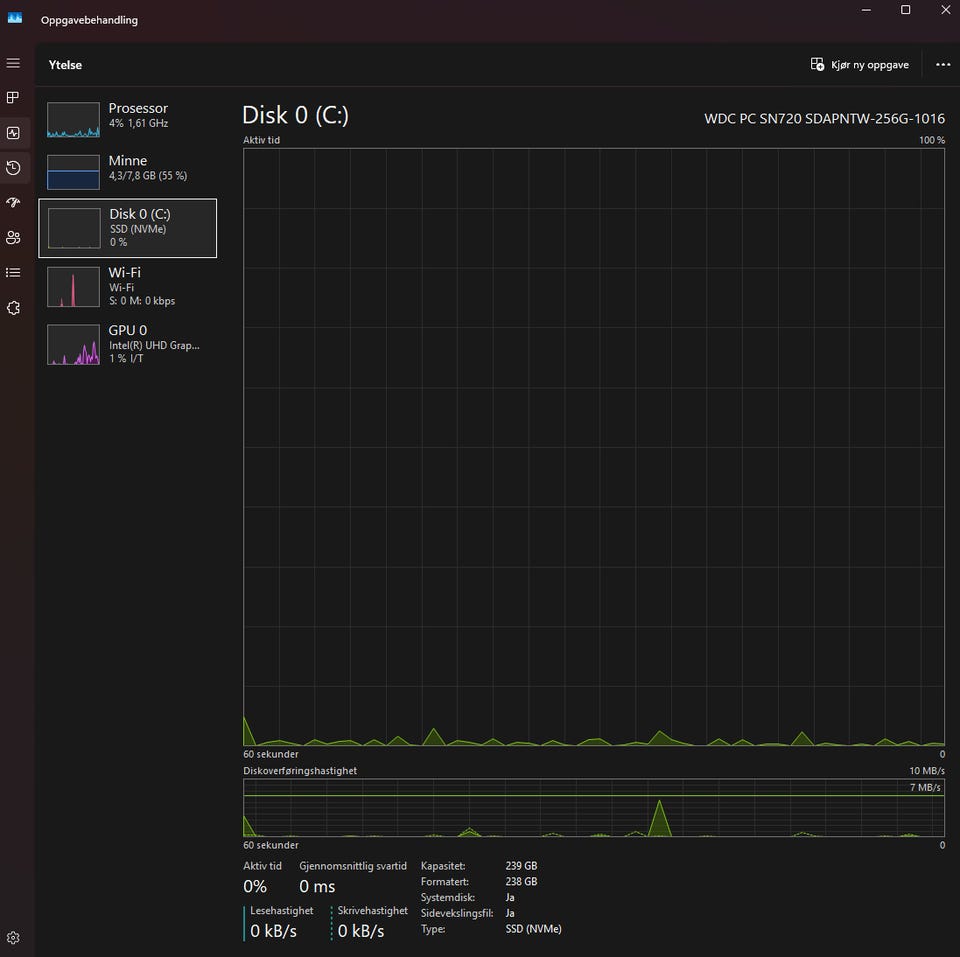
Task: Click the Lesehastighet value '0 kB/s'
Action: click(x=274, y=931)
